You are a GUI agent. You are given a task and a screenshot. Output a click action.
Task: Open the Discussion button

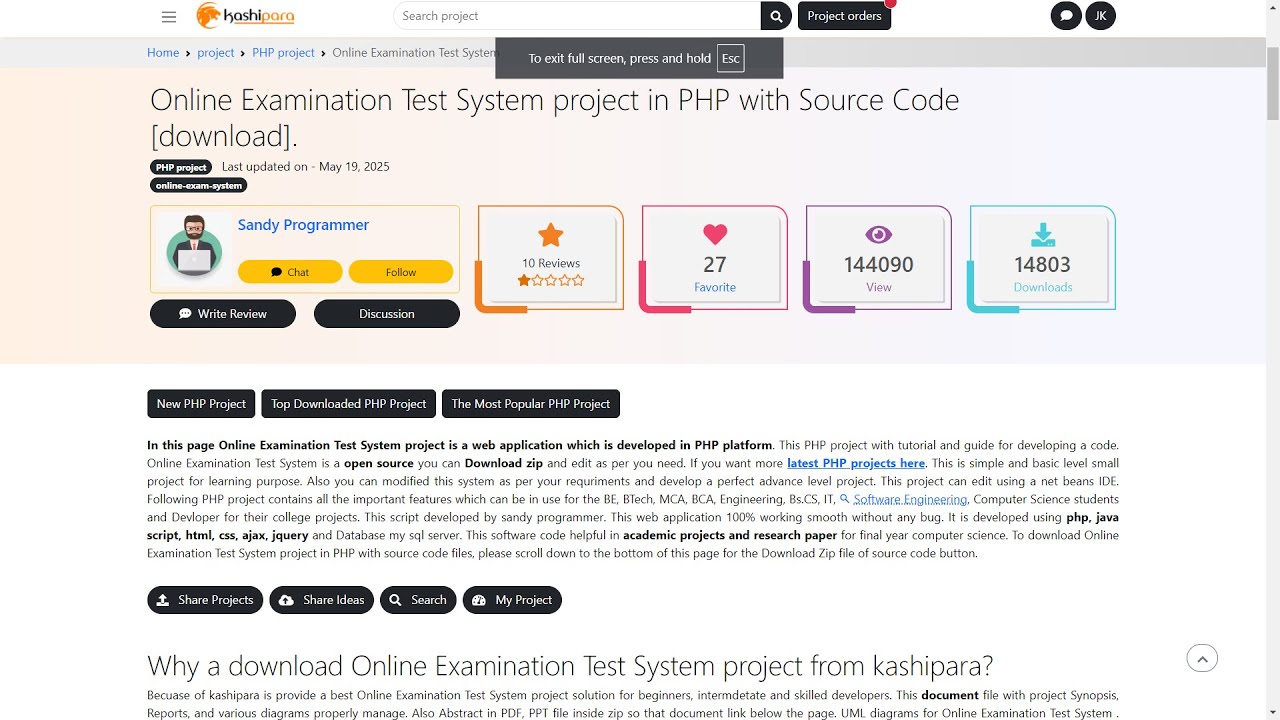[387, 314]
